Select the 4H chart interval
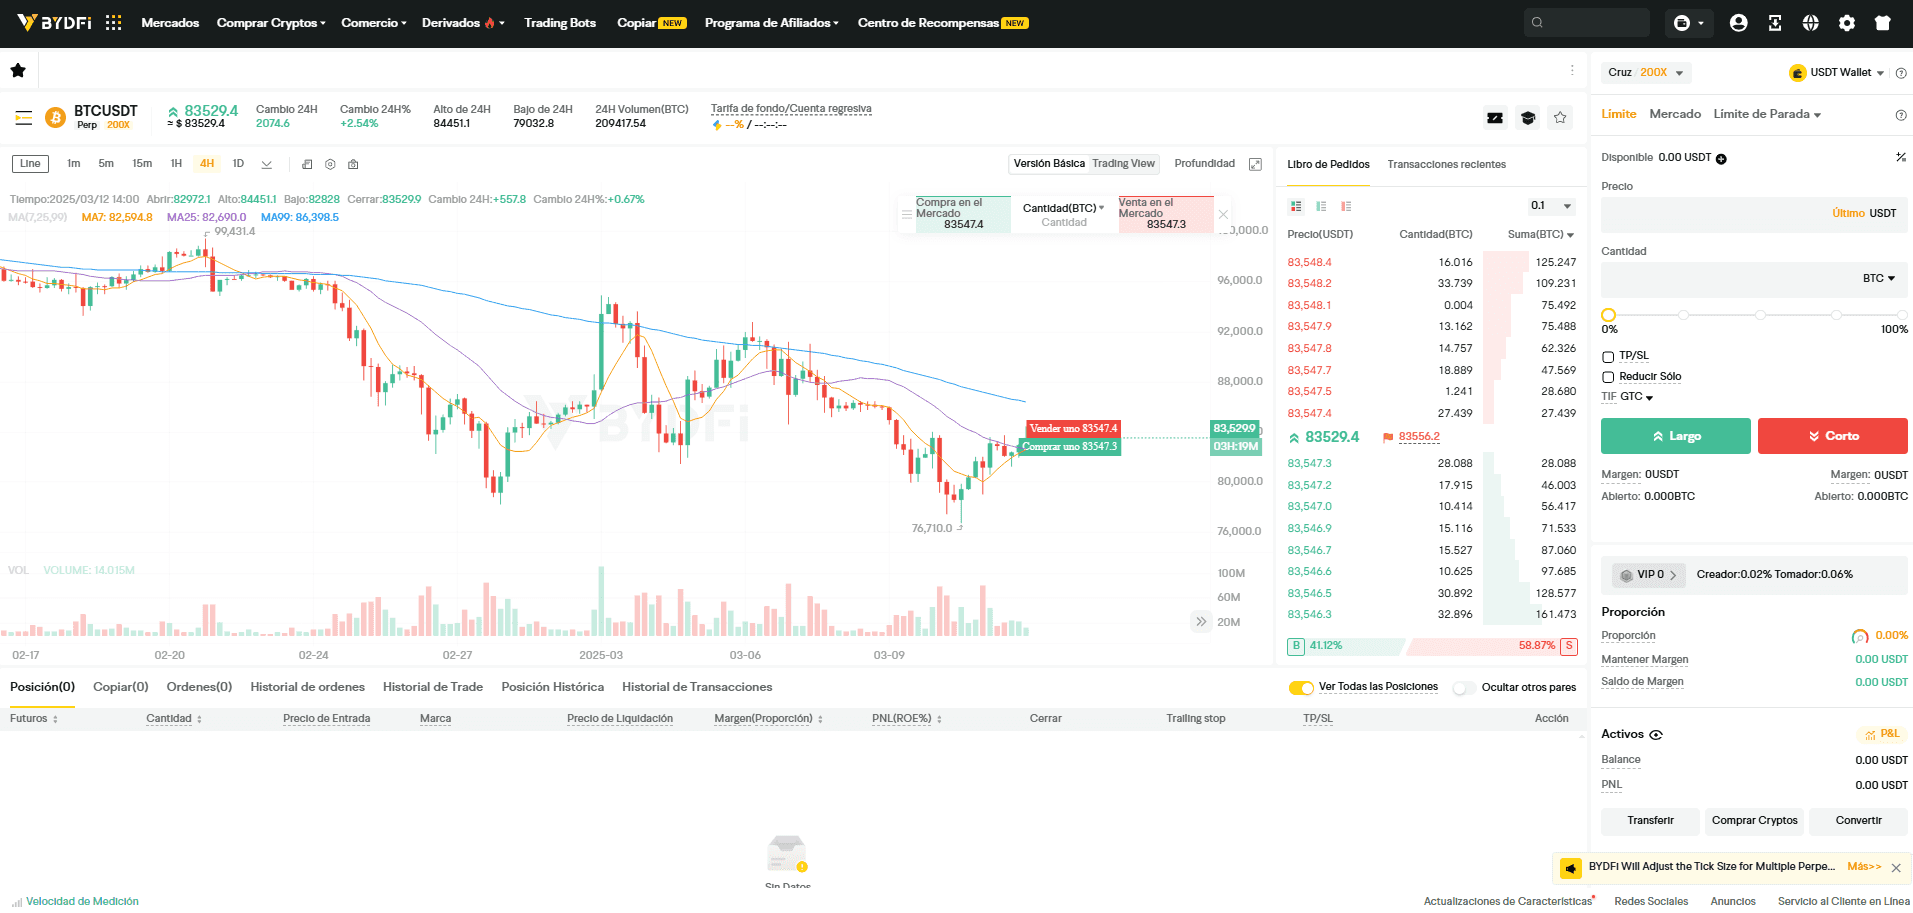1913x913 pixels. tap(207, 164)
